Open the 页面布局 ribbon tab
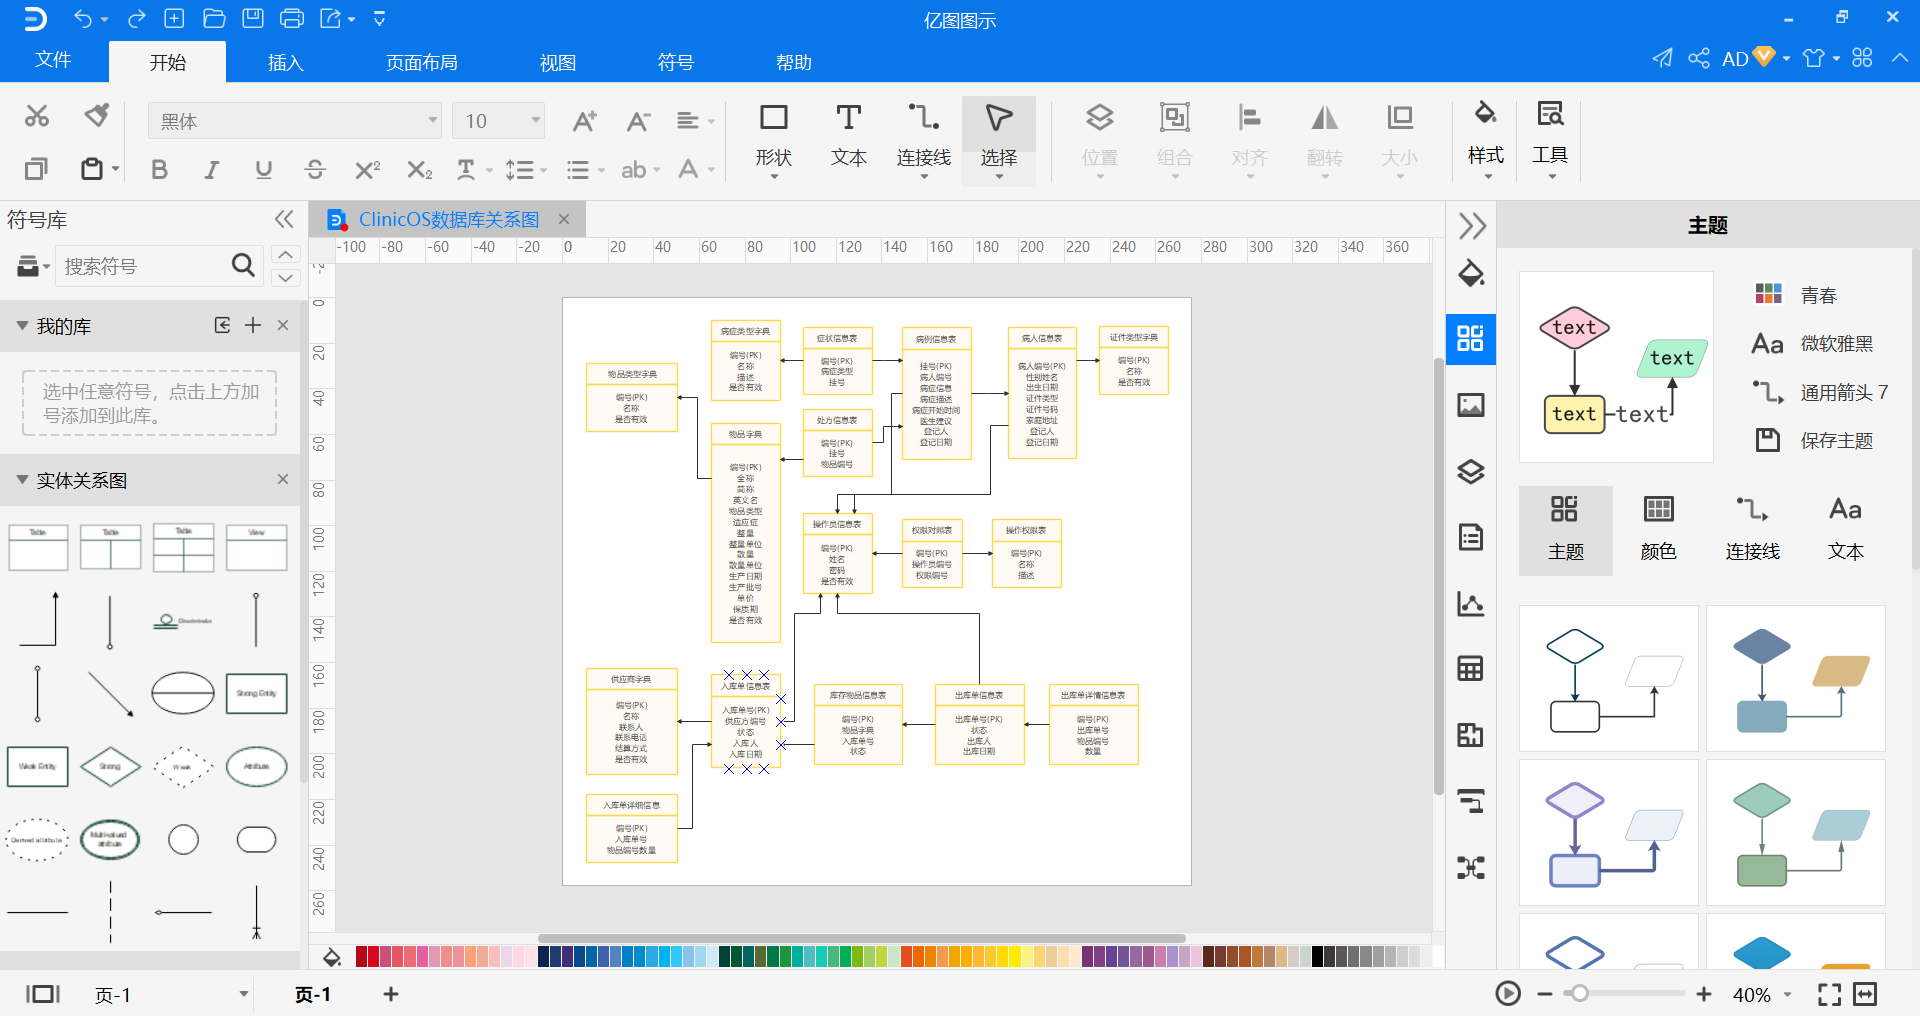 pos(421,62)
